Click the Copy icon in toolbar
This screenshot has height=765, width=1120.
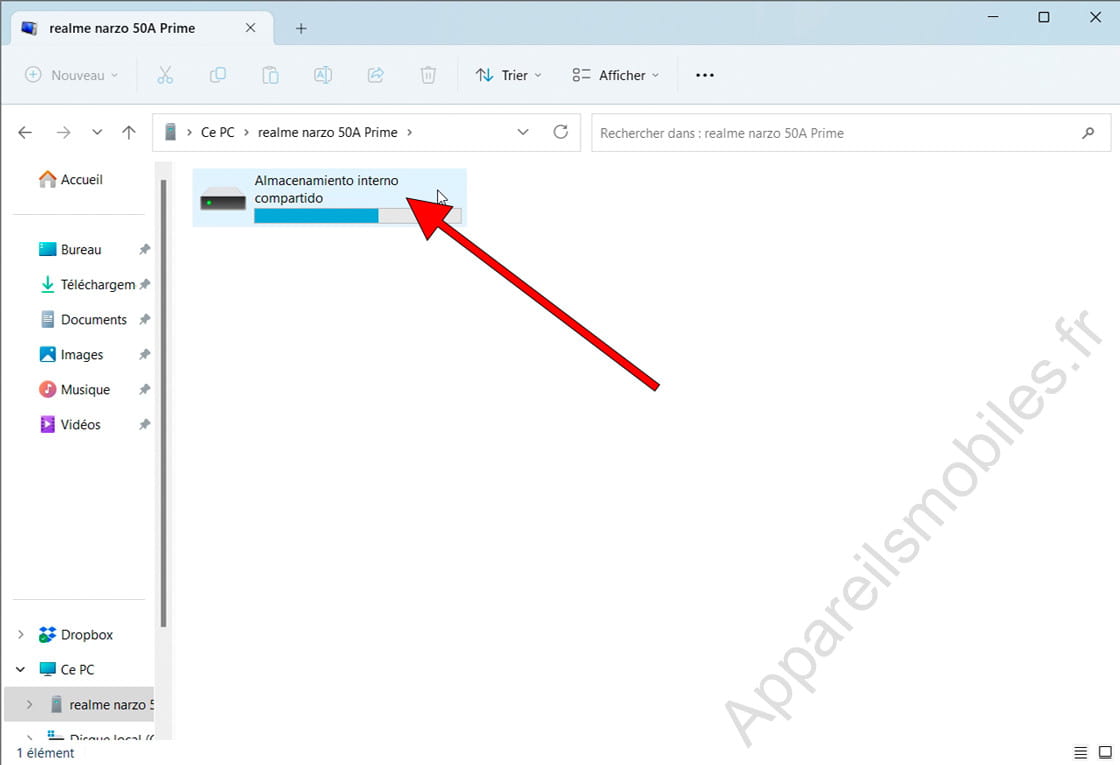pyautogui.click(x=218, y=75)
